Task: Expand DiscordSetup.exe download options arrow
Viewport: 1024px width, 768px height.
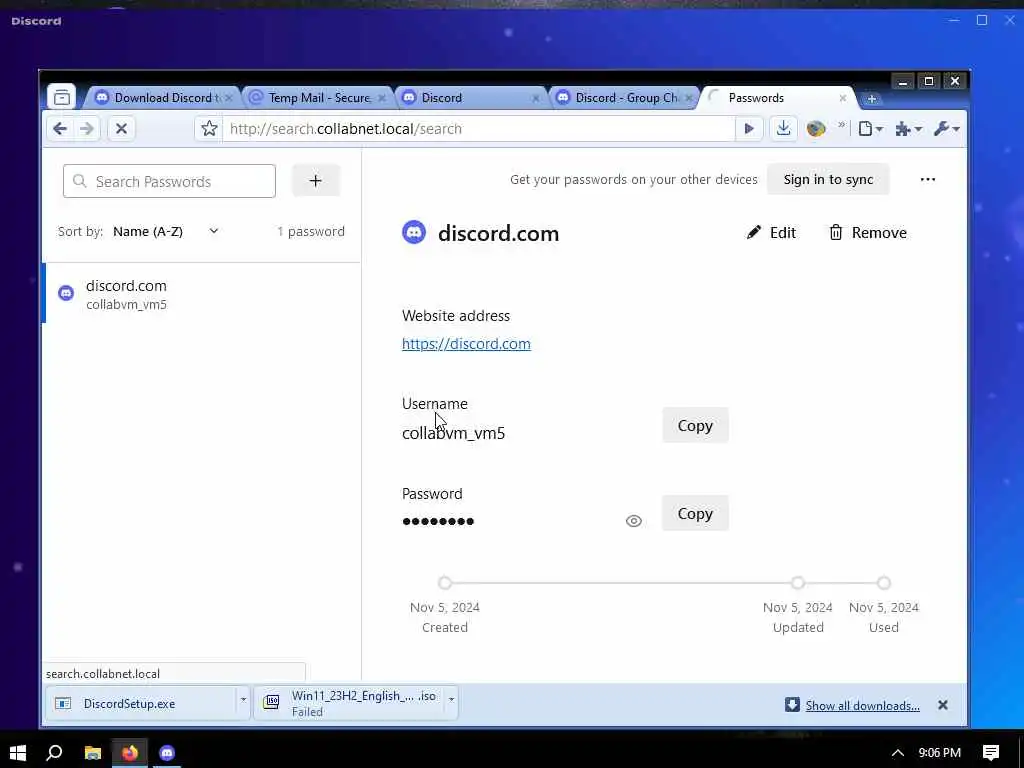Action: pos(243,699)
